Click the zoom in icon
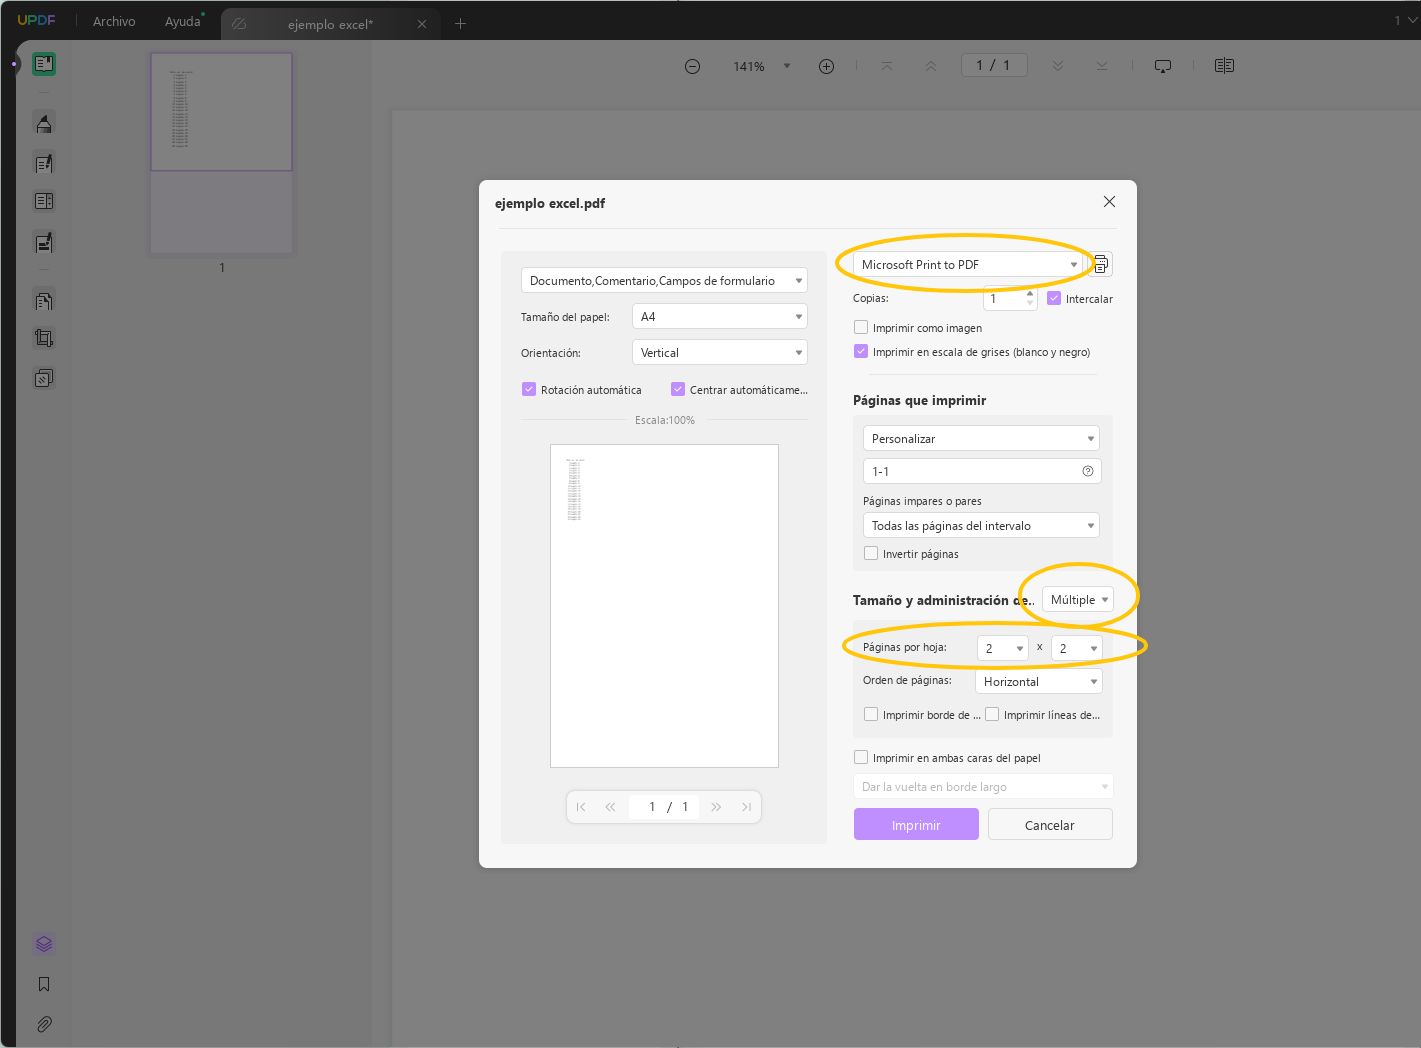 click(826, 65)
